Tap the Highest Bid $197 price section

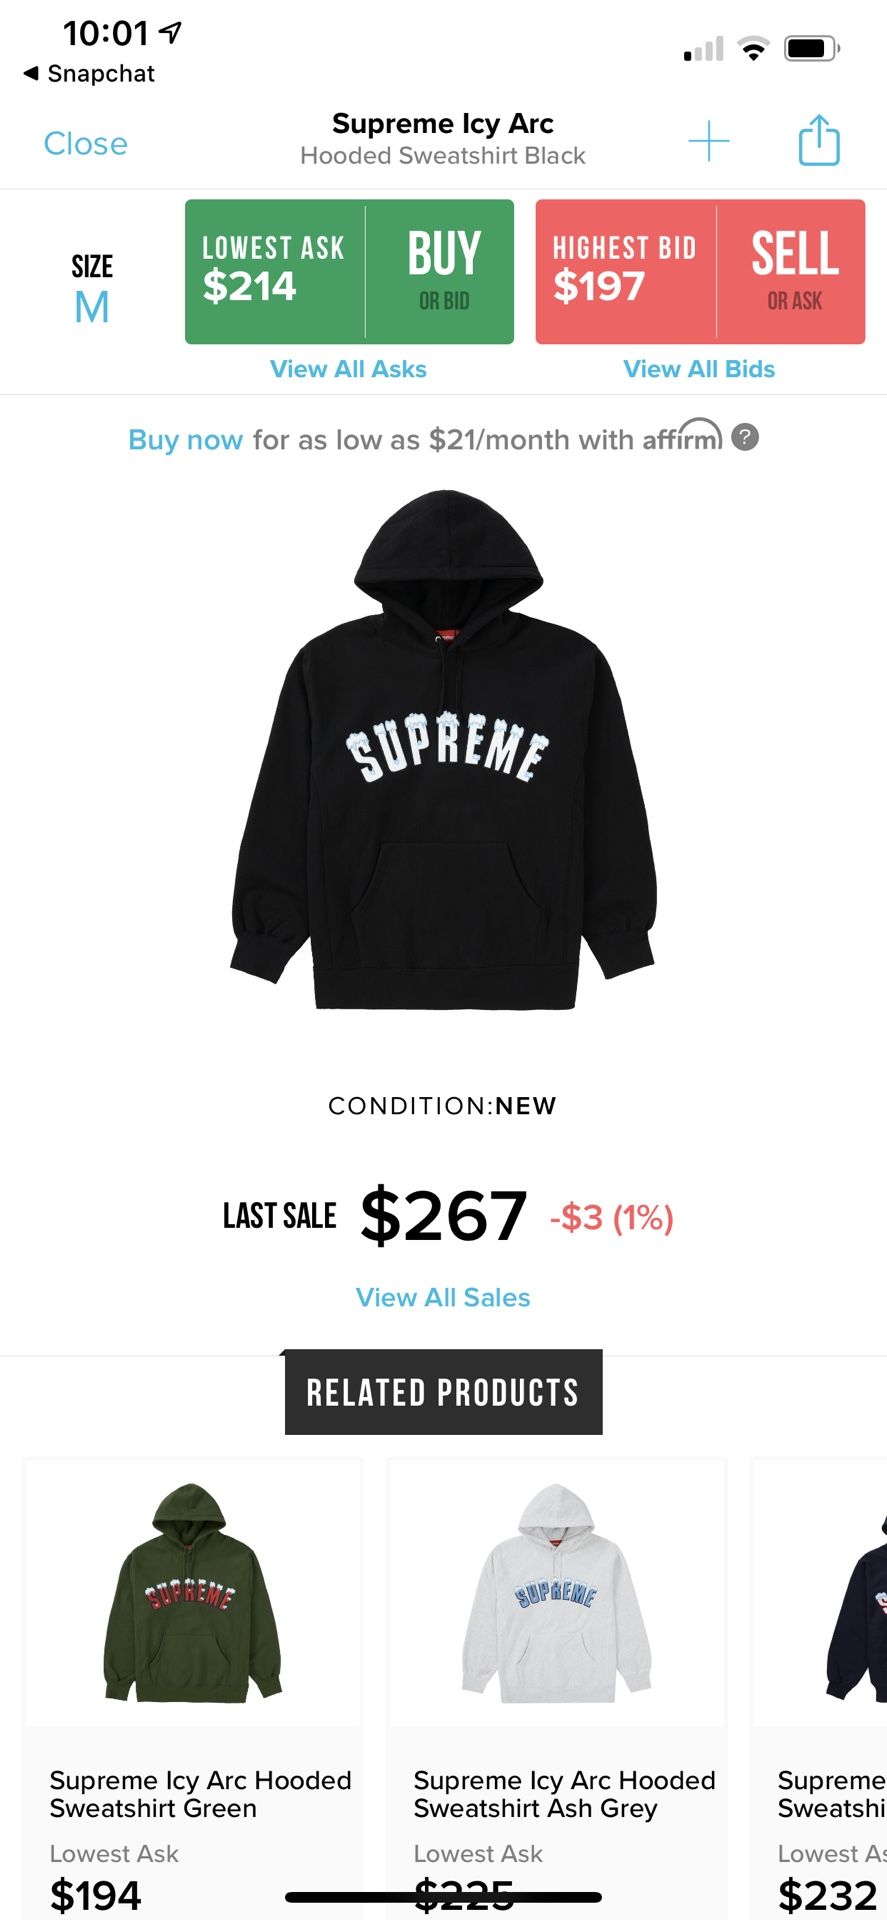click(x=626, y=272)
